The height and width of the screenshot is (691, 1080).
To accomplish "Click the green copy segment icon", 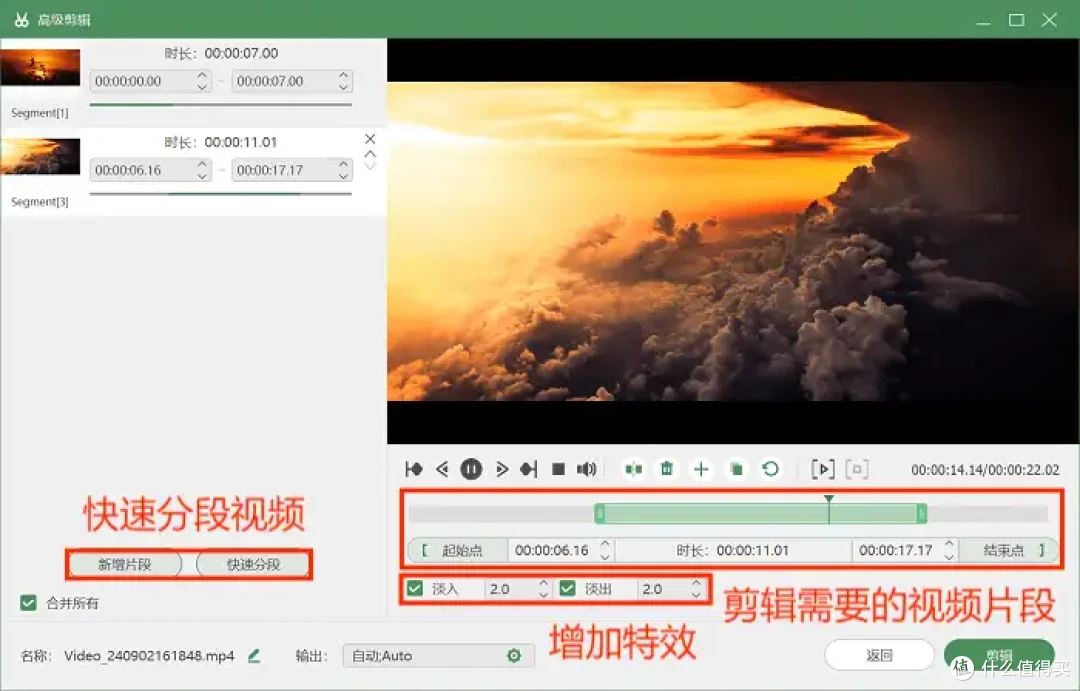I will [736, 469].
